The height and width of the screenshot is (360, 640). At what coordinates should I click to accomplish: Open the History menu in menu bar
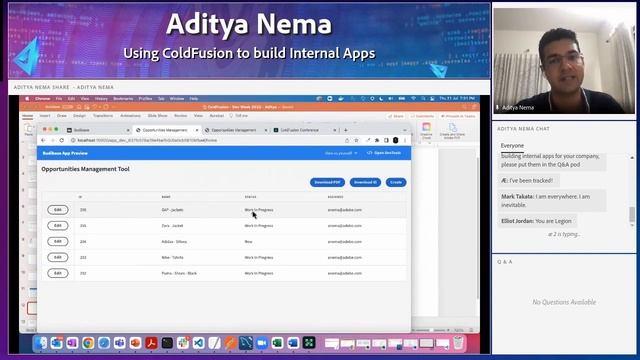pyautogui.click(x=101, y=99)
